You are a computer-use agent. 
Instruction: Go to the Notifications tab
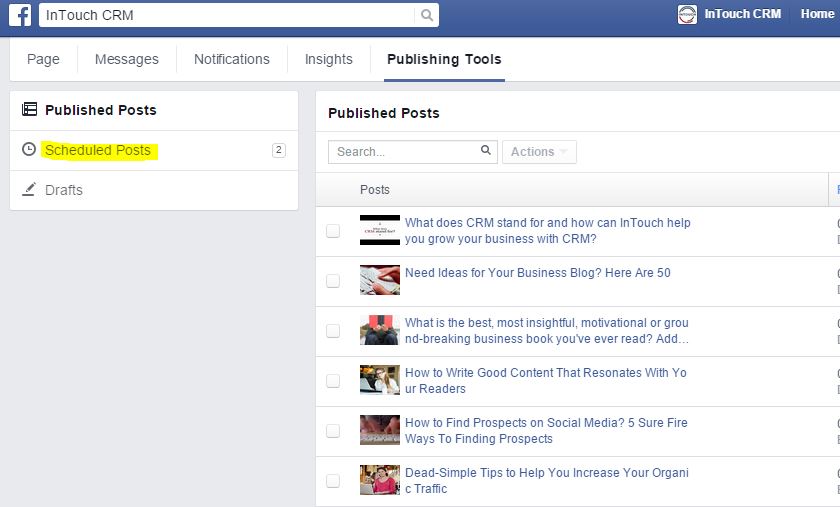click(231, 59)
